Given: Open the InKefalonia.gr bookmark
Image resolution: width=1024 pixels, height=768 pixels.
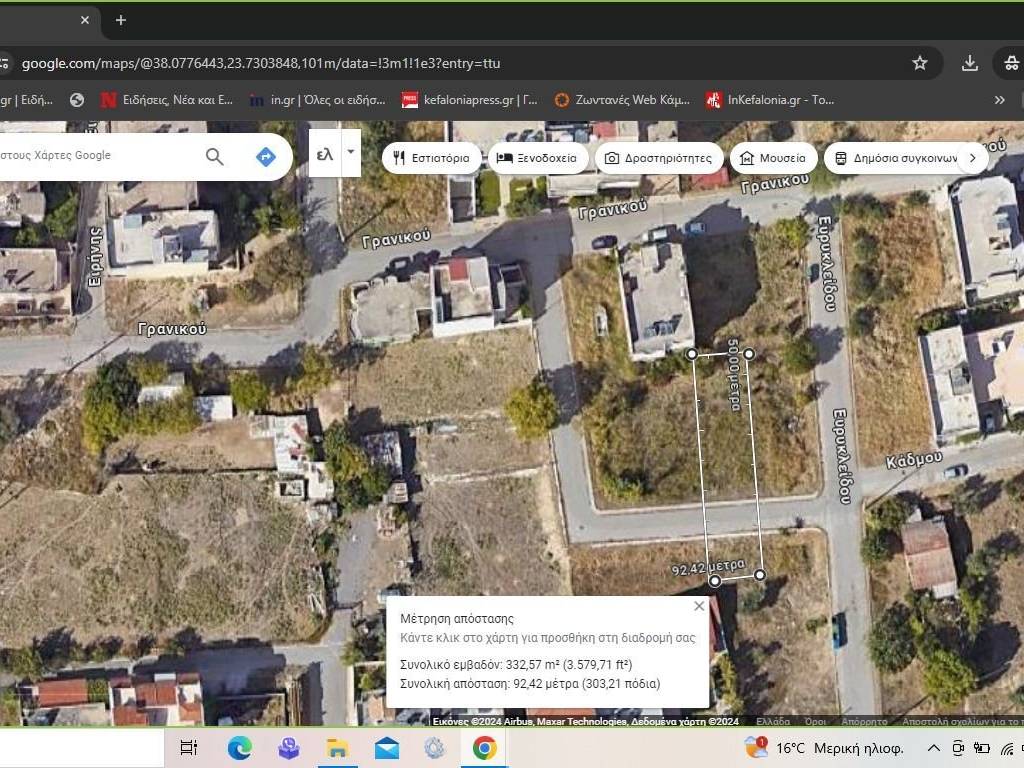Looking at the screenshot, I should point(770,100).
